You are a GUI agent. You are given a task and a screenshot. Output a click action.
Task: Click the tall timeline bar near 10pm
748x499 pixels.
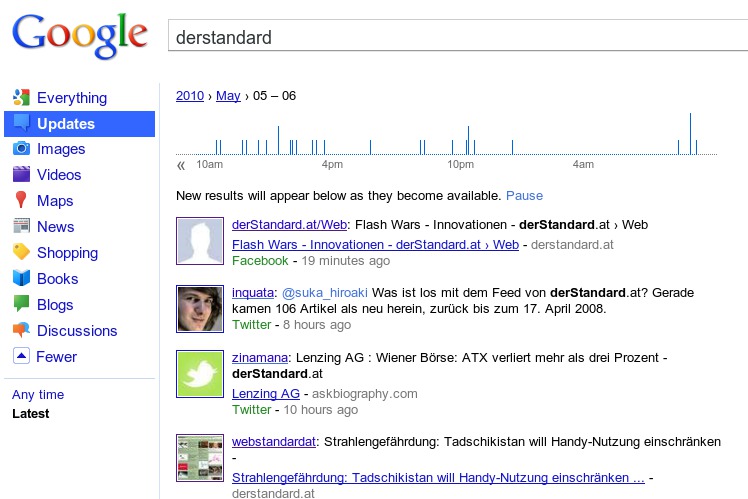(468, 140)
